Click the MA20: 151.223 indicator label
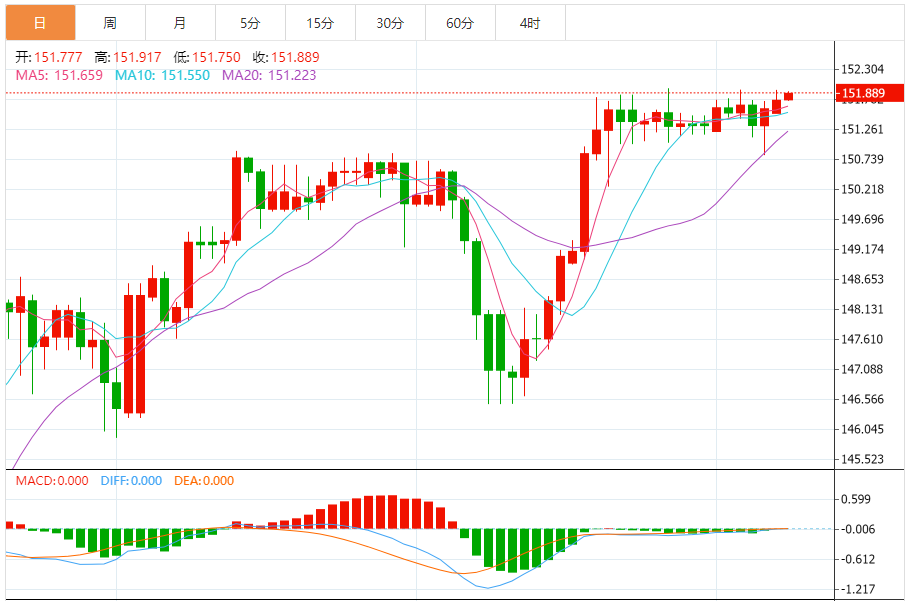The width and height of the screenshot is (910, 601). tap(269, 75)
